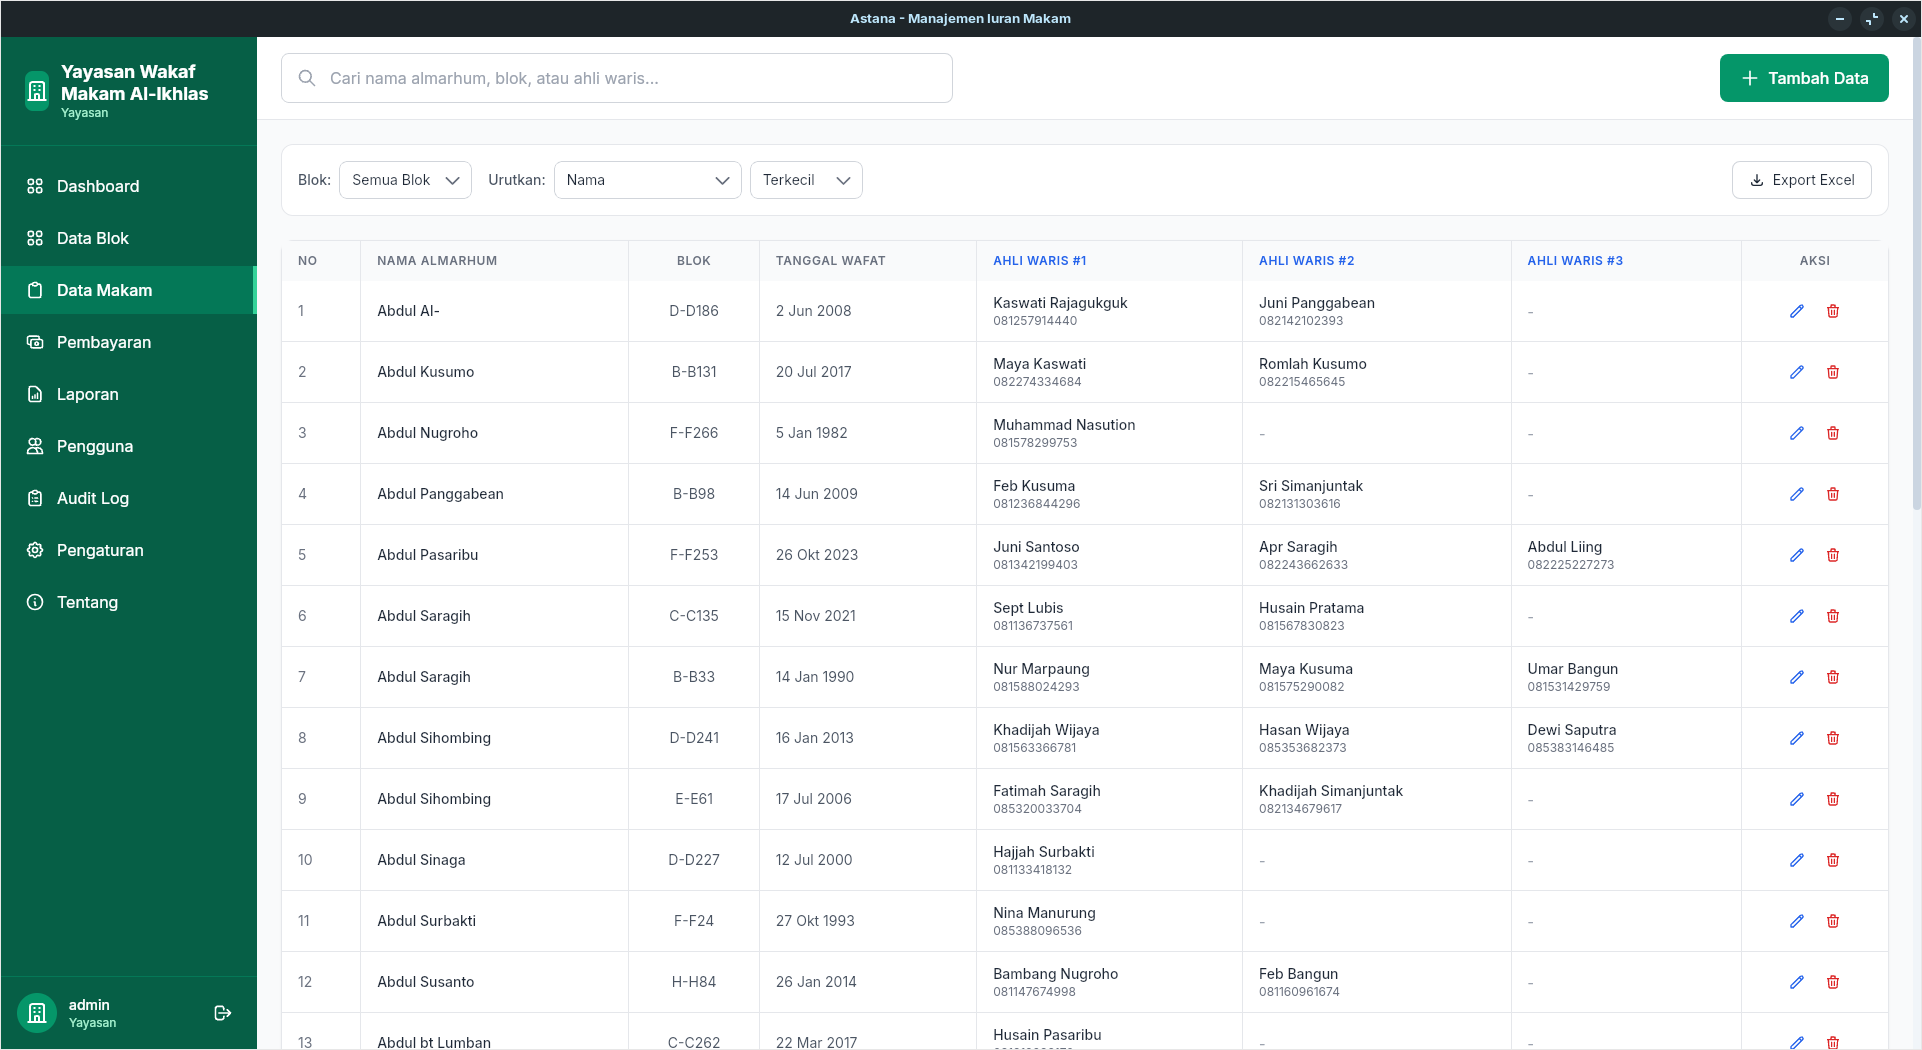Image resolution: width=1922 pixels, height=1050 pixels.
Task: Open the Pembayaran menu
Action: pos(104,342)
